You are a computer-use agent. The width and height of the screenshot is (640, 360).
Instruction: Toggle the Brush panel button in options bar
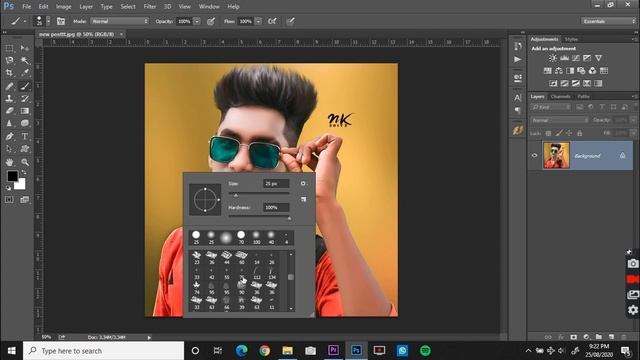(61, 21)
